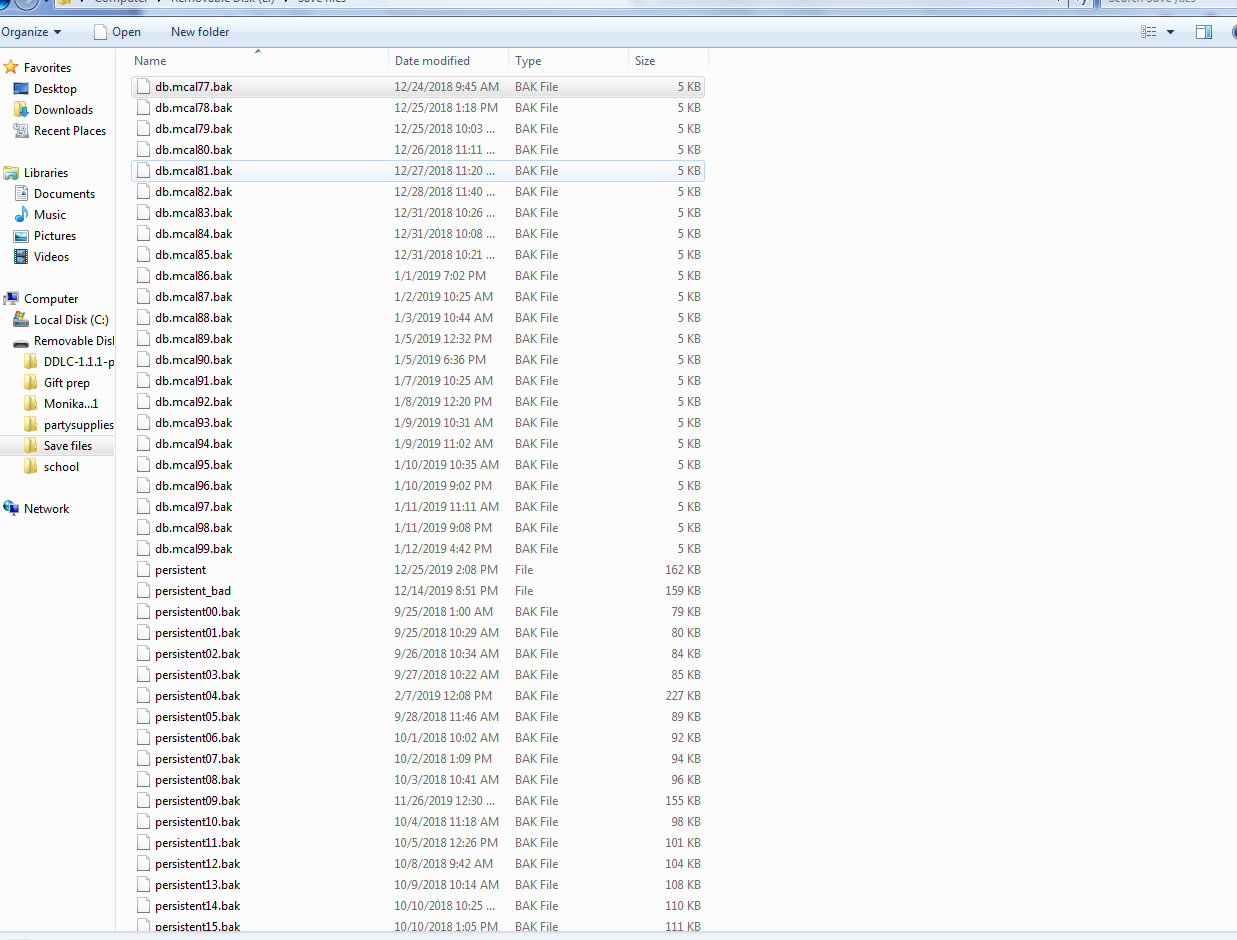Sort files by the Name column

(x=150, y=60)
